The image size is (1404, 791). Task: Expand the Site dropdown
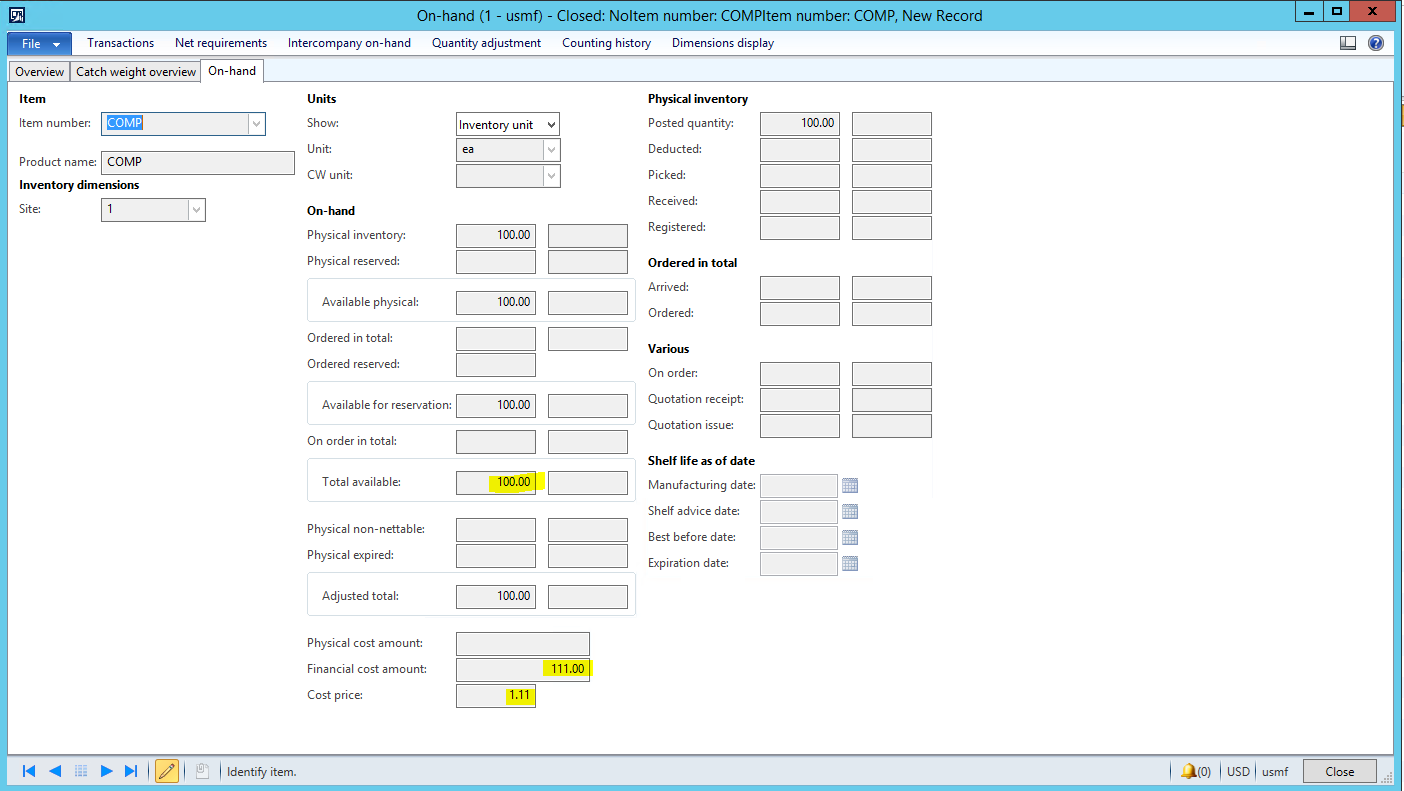tap(196, 210)
